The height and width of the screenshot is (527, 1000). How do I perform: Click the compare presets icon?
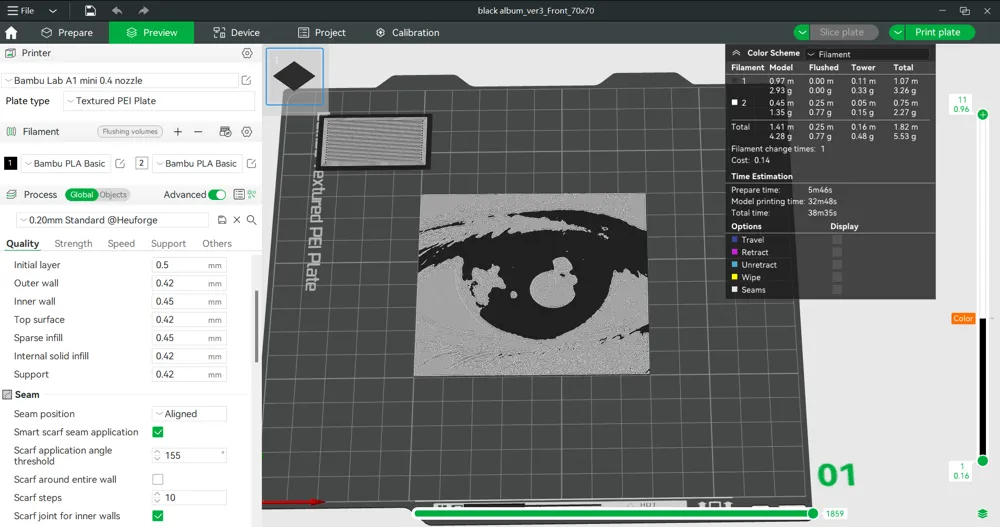[252, 194]
